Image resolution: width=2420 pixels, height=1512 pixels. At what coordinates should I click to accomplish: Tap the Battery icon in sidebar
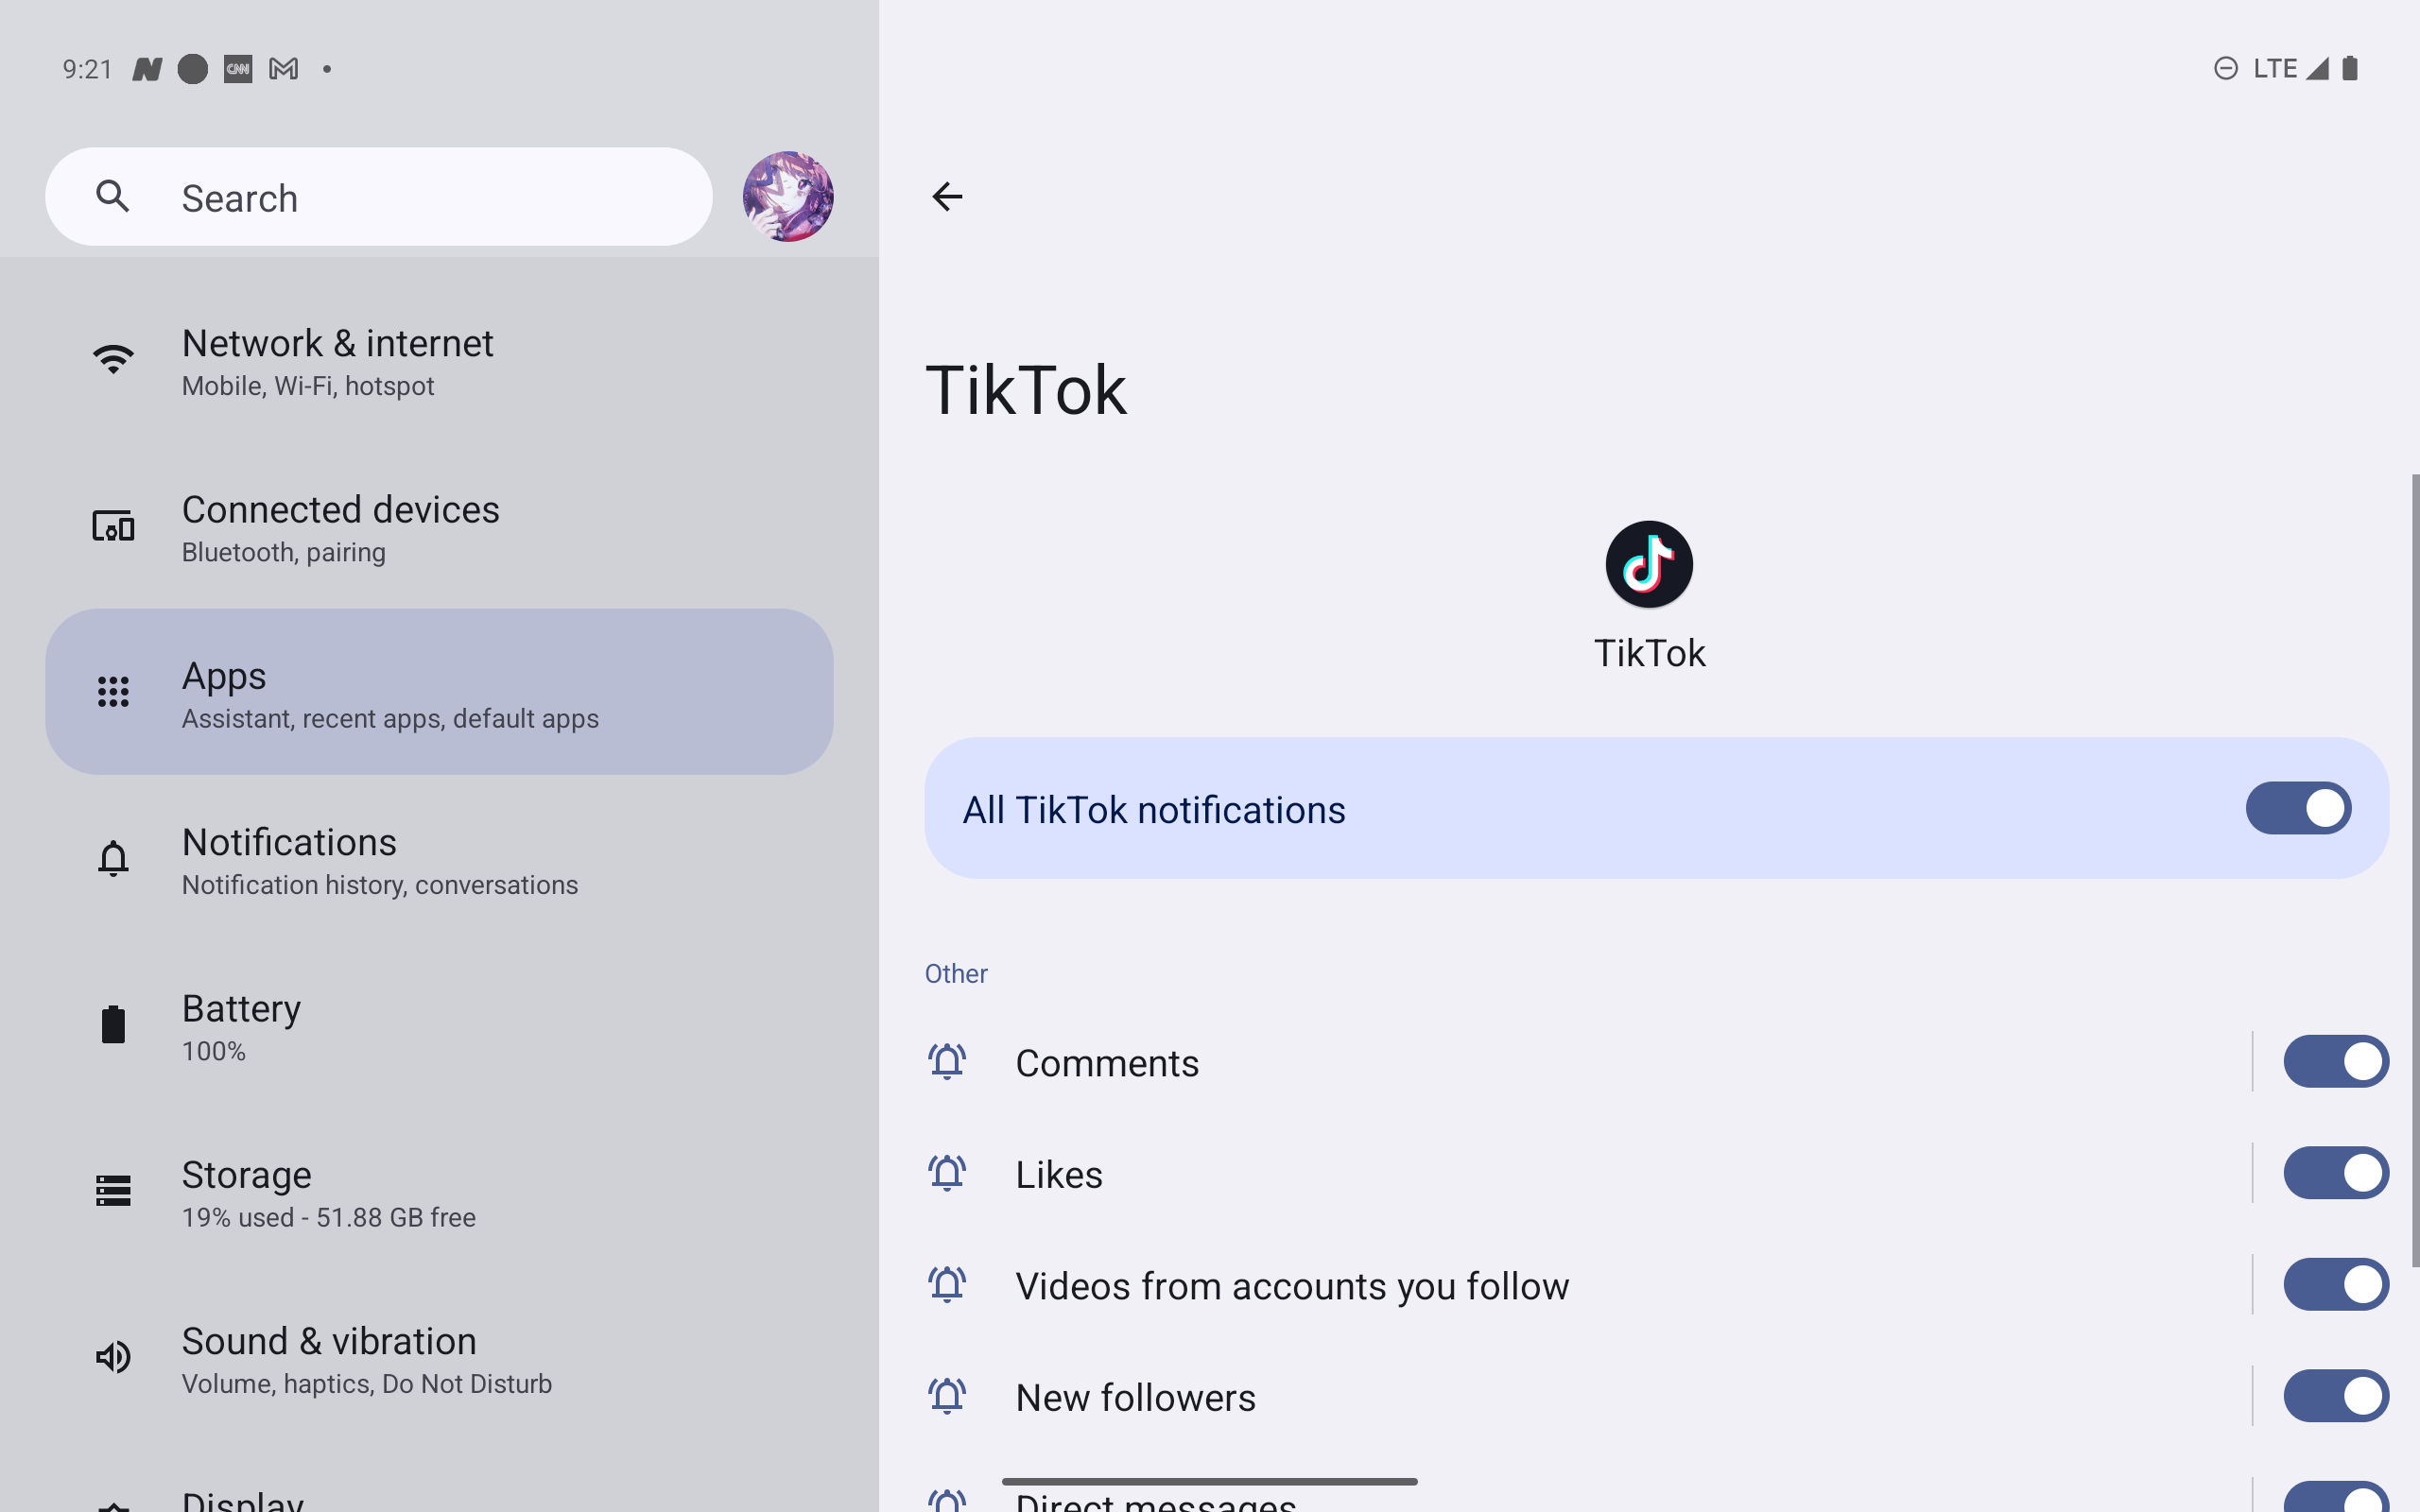(113, 1024)
